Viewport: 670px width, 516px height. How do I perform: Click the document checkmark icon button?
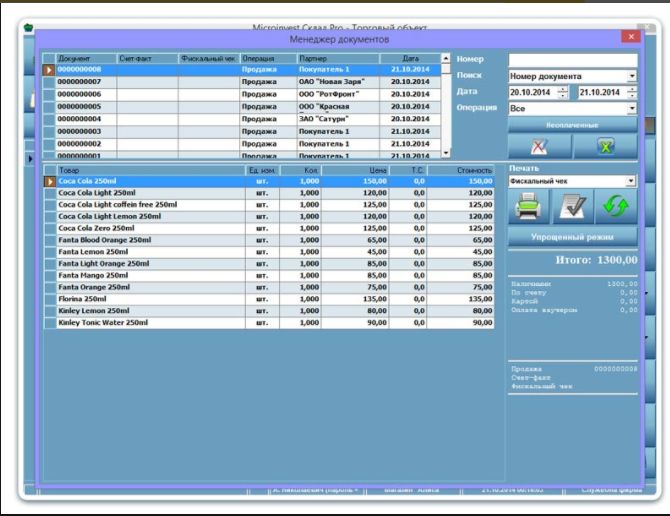click(x=573, y=207)
